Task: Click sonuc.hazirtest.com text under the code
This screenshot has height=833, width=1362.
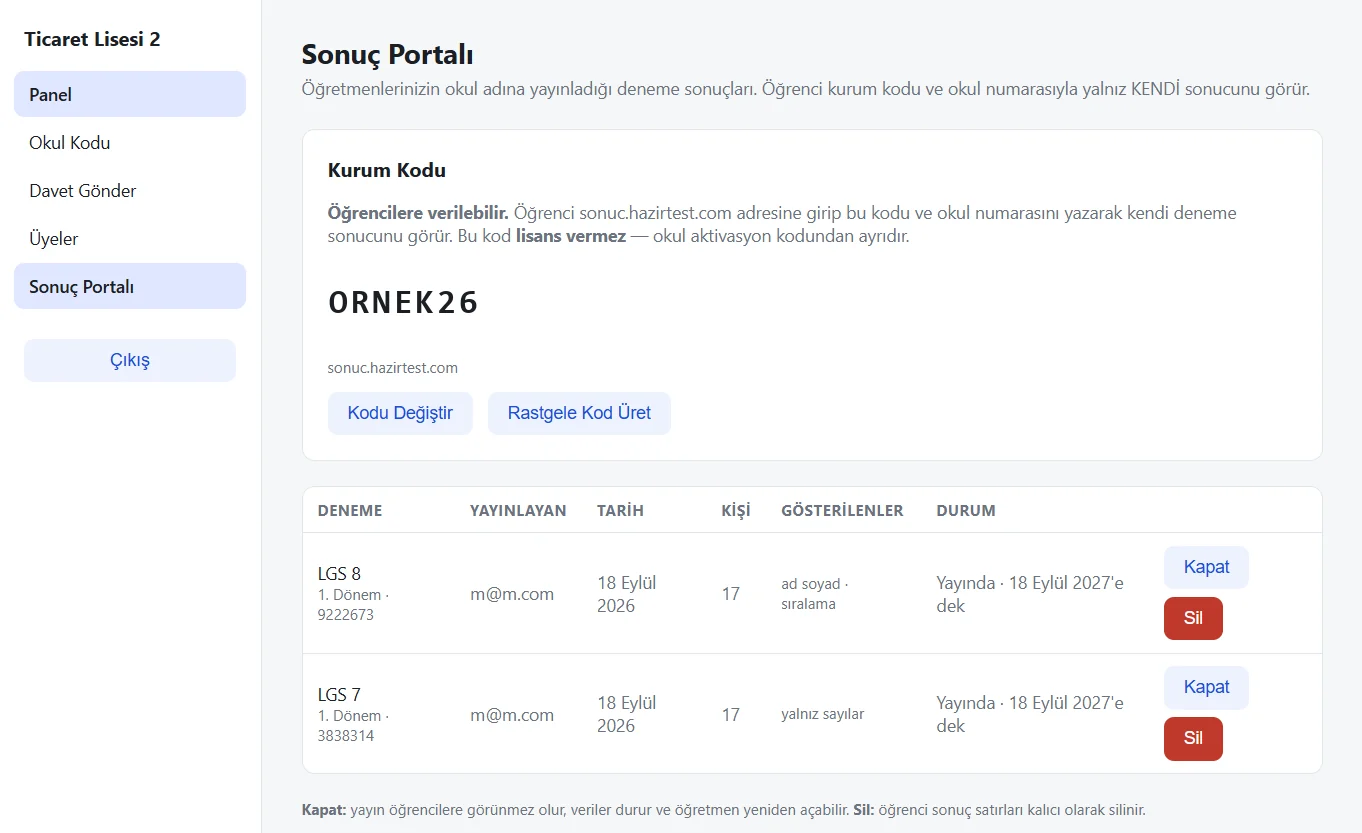Action: [x=393, y=368]
